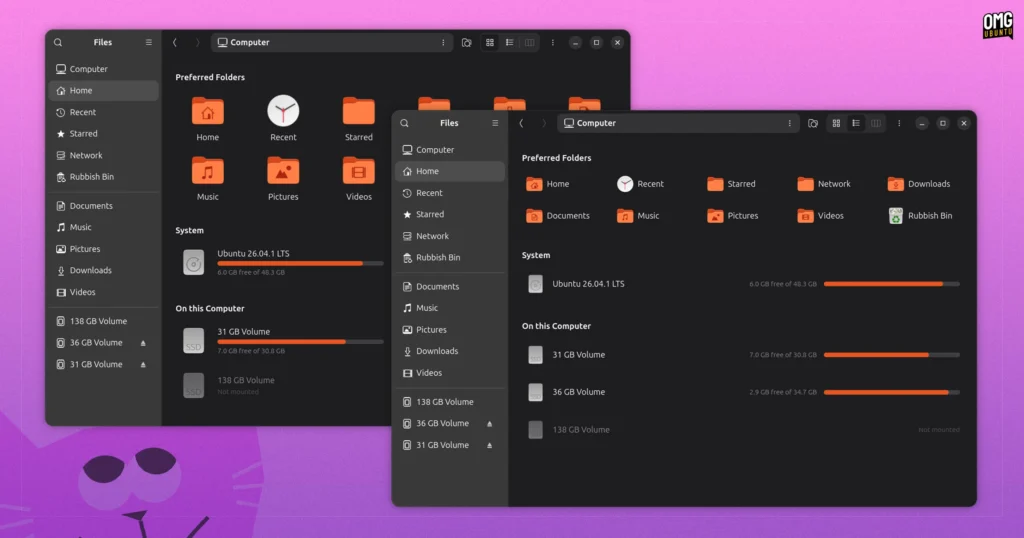Open the Recent clock icon in the back window
The width and height of the screenshot is (1024, 538).
(x=283, y=111)
